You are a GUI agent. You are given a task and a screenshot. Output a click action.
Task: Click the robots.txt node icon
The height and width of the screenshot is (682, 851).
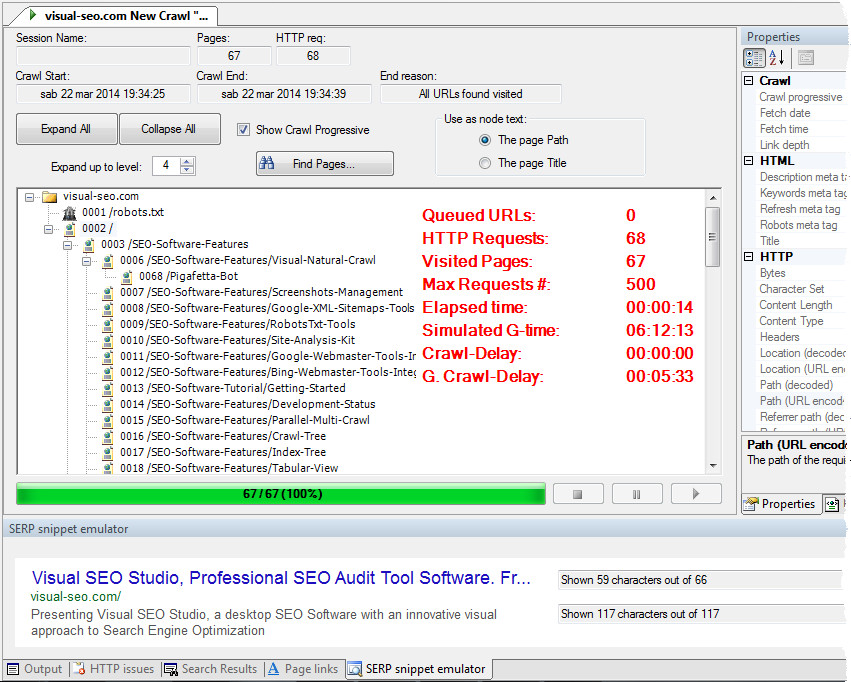69,213
